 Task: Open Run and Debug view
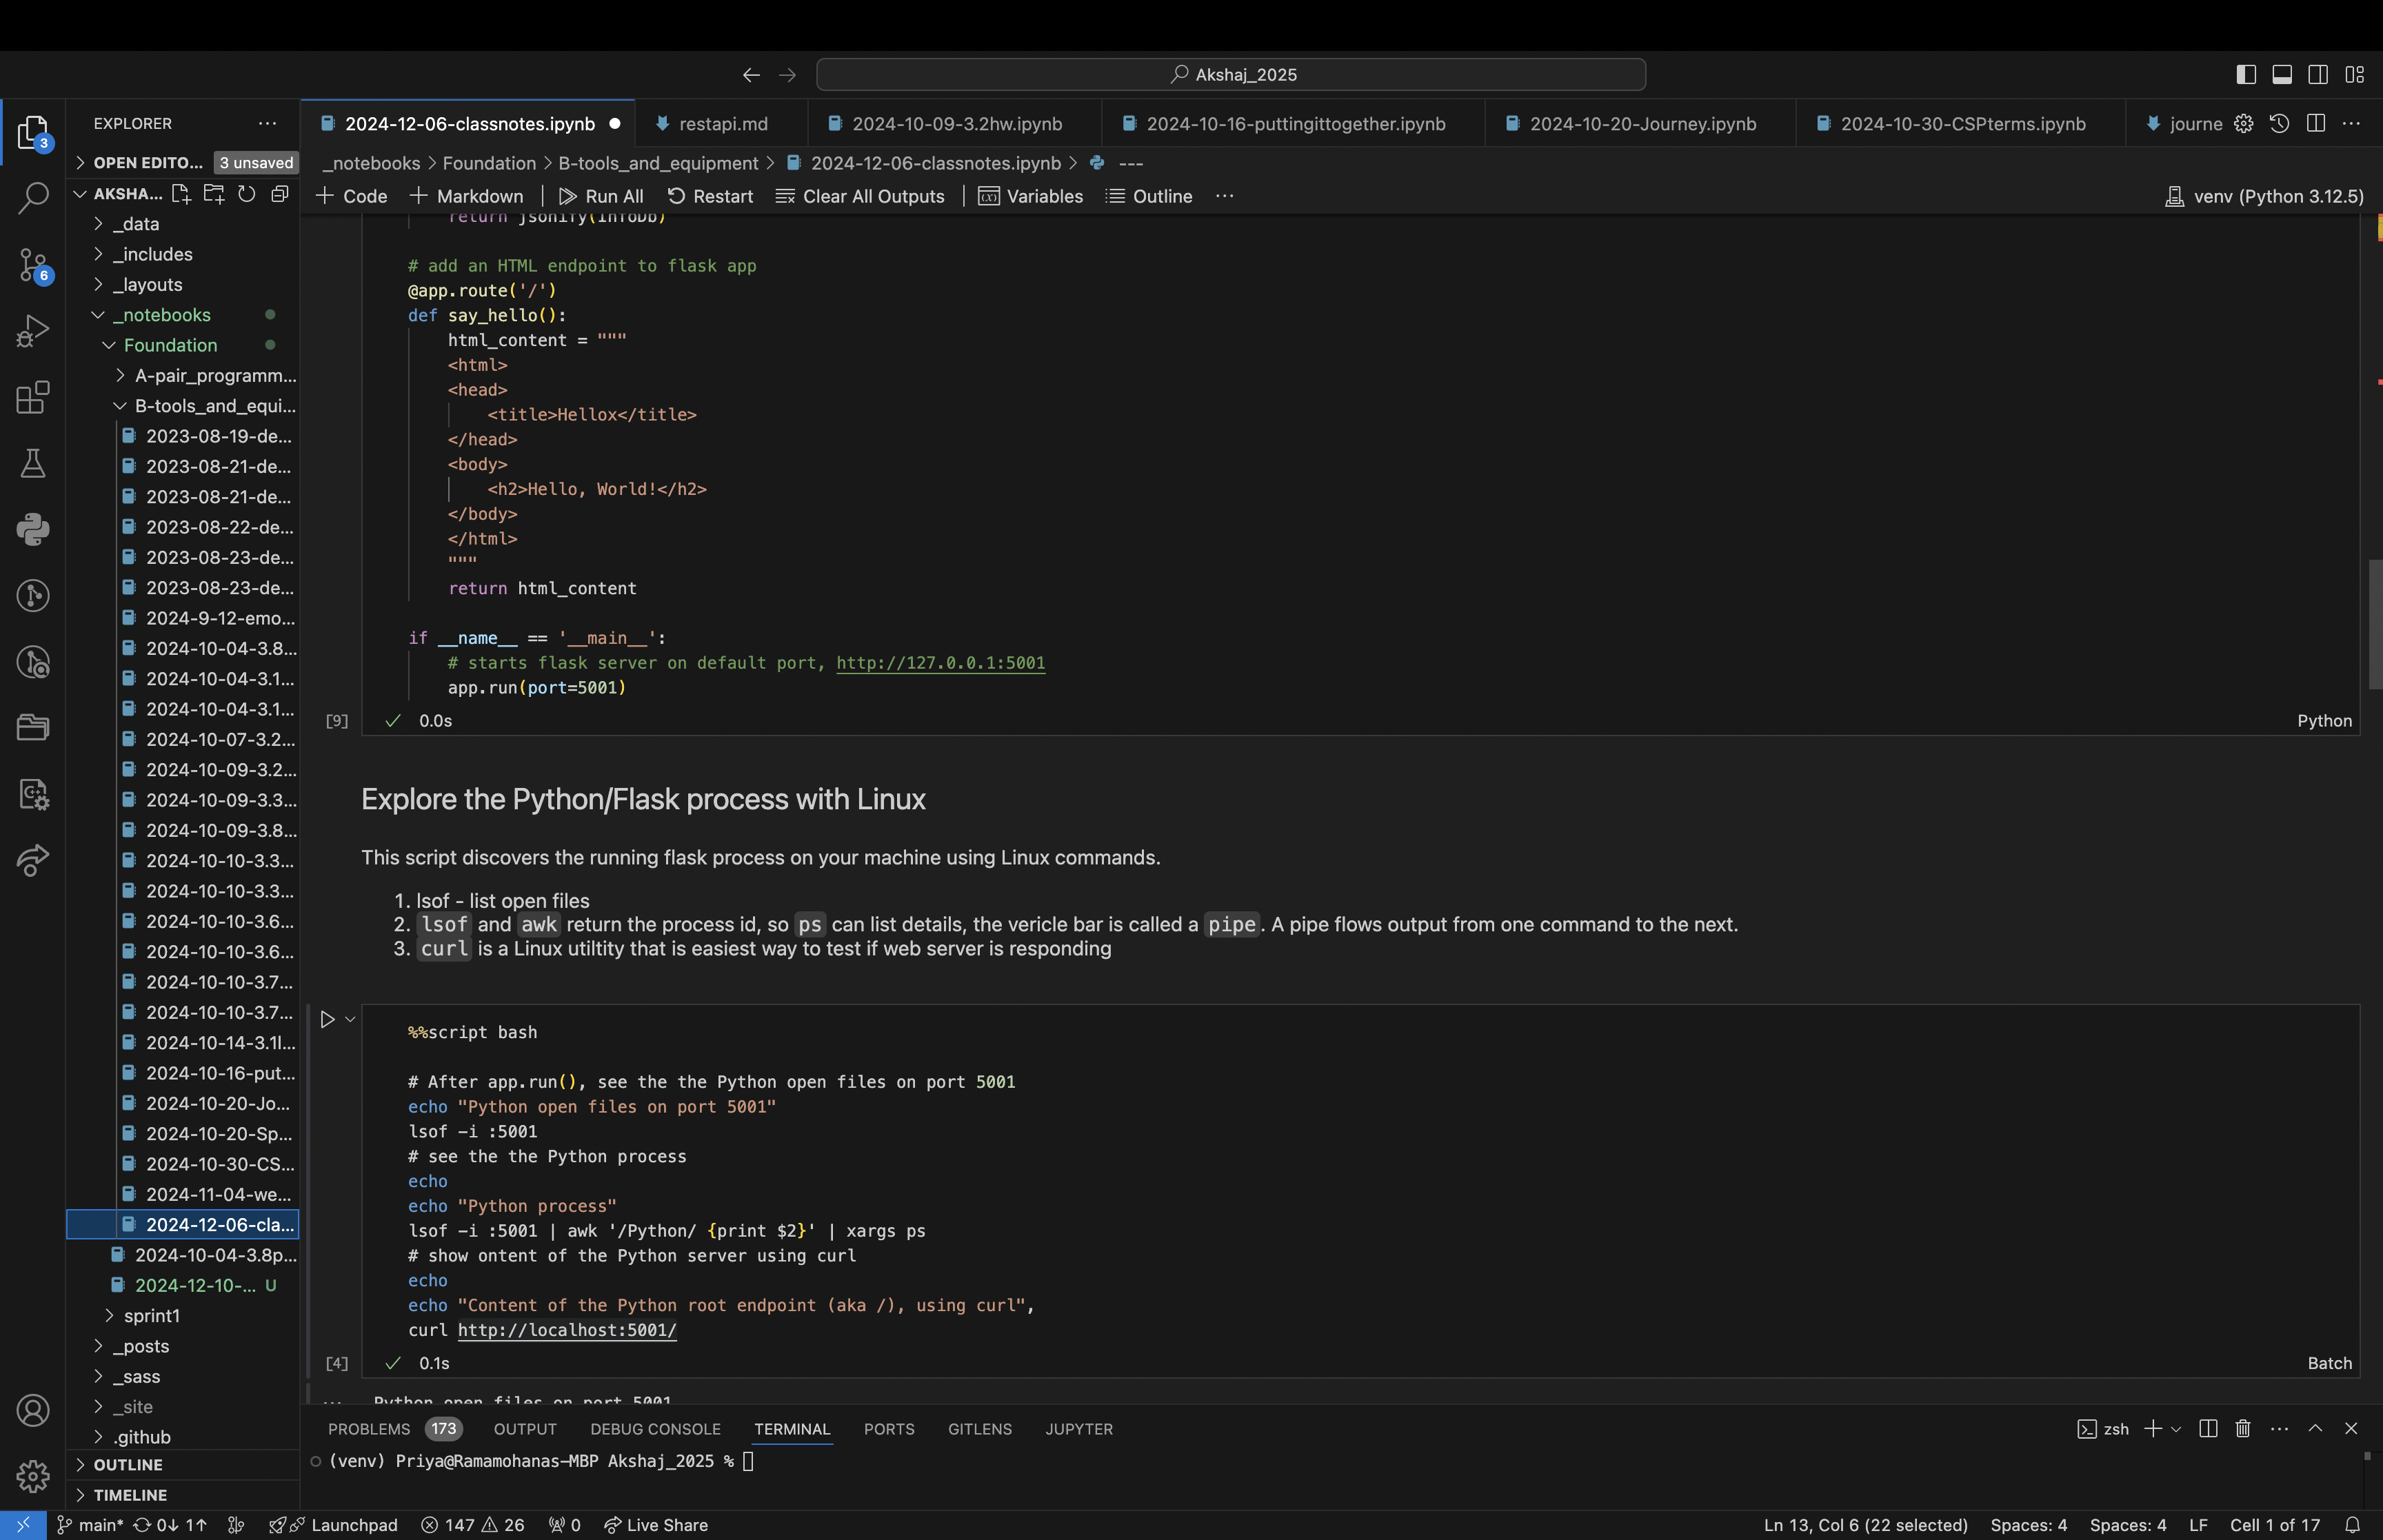pyautogui.click(x=33, y=331)
